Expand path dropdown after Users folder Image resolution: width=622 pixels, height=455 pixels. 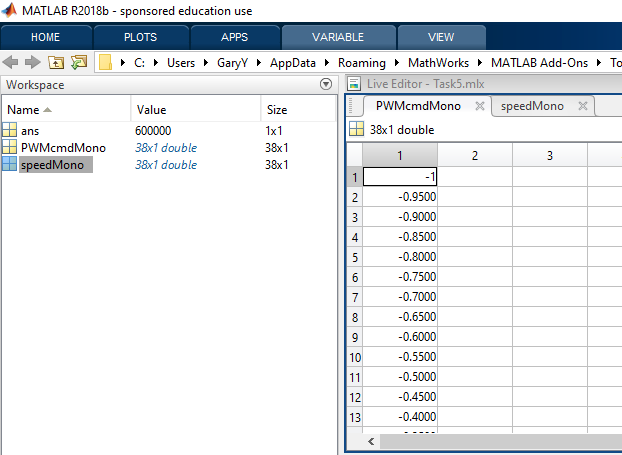(x=205, y=62)
